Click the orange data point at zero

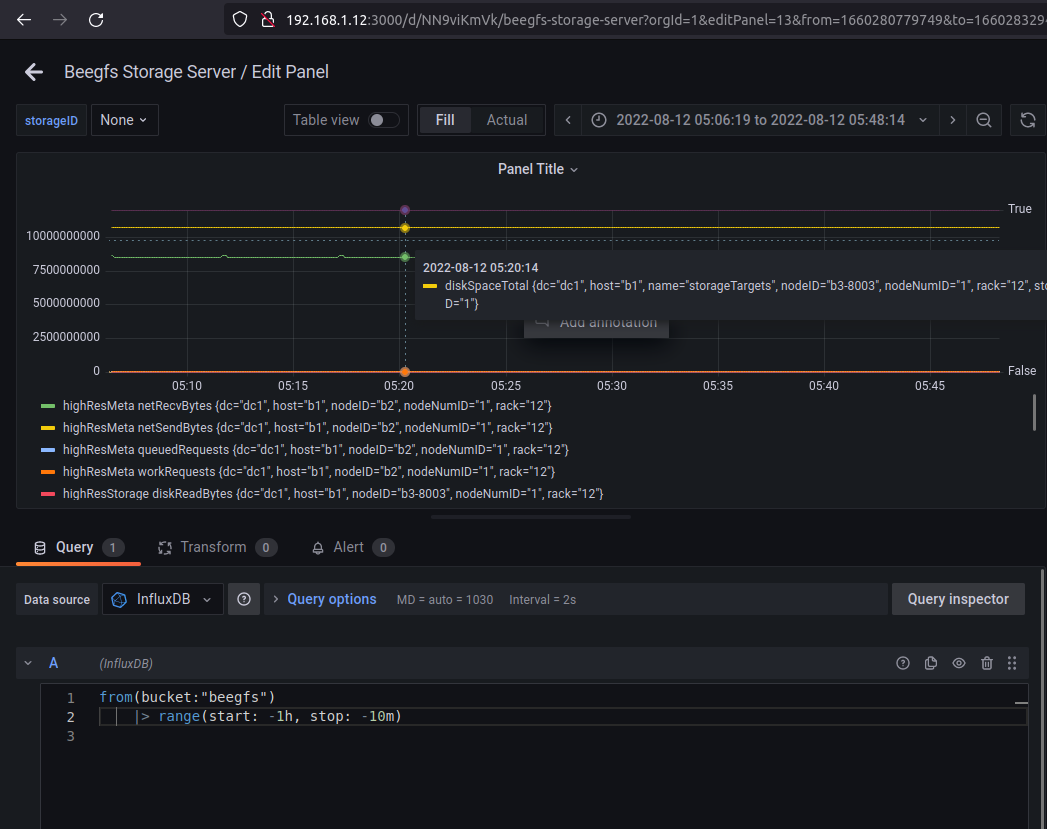[405, 372]
